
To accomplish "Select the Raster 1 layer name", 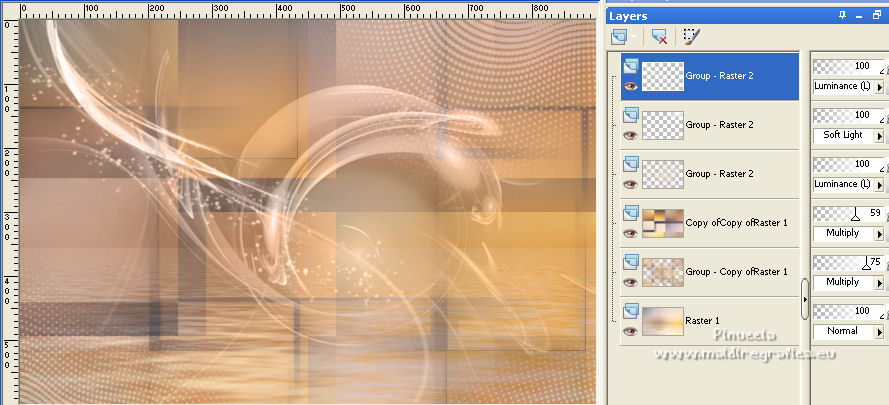I will tap(702, 320).
